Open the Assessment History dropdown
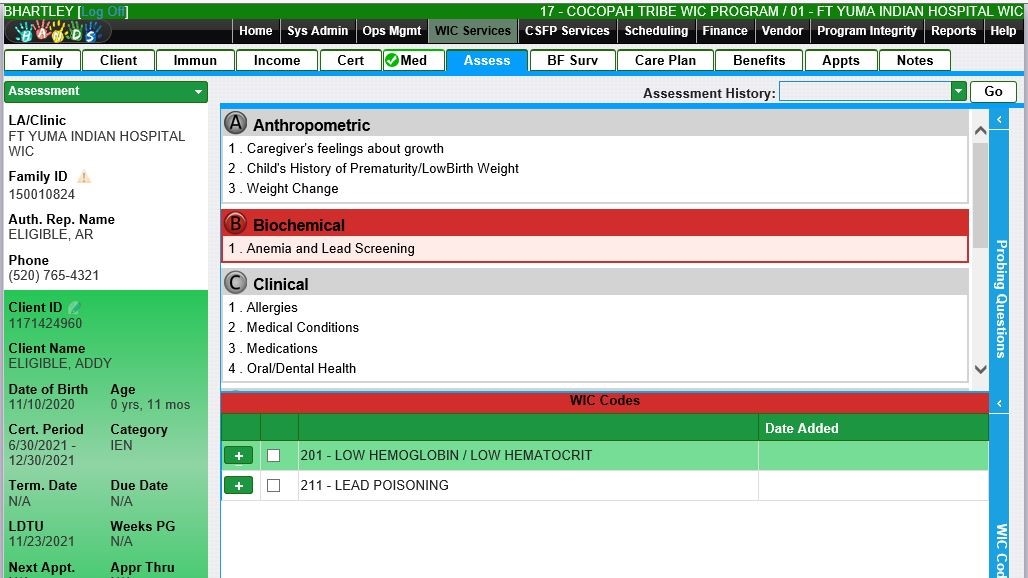The height and width of the screenshot is (578, 1028). click(x=958, y=92)
